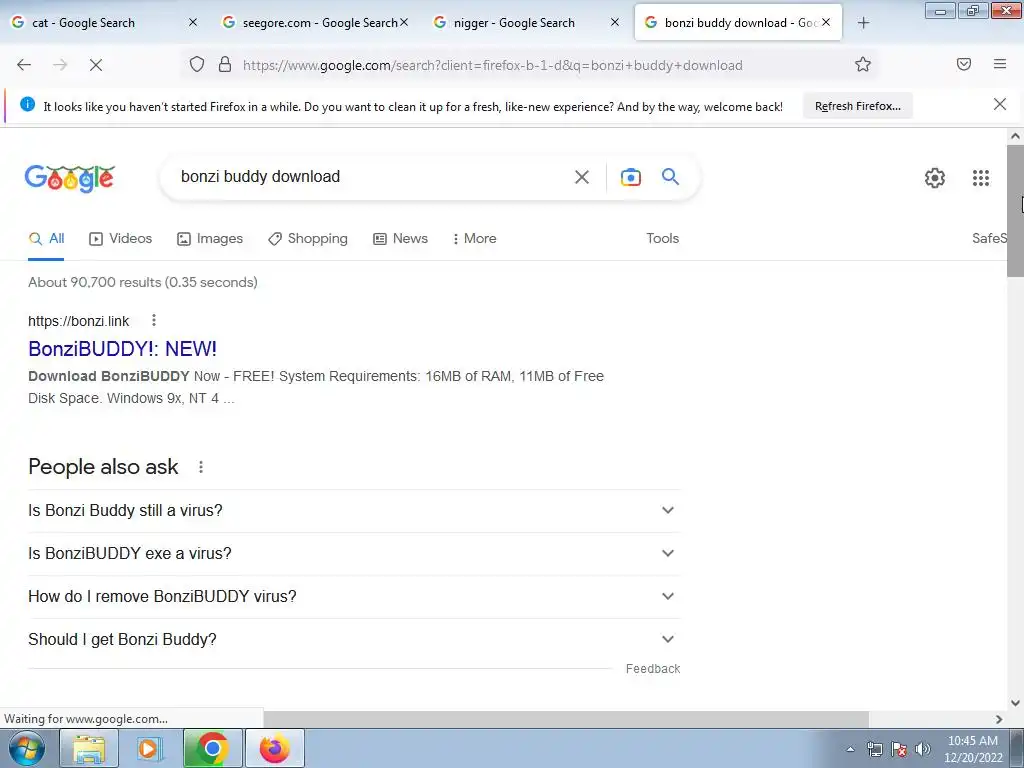Click the vertical scrollbar thumb

1015,210
